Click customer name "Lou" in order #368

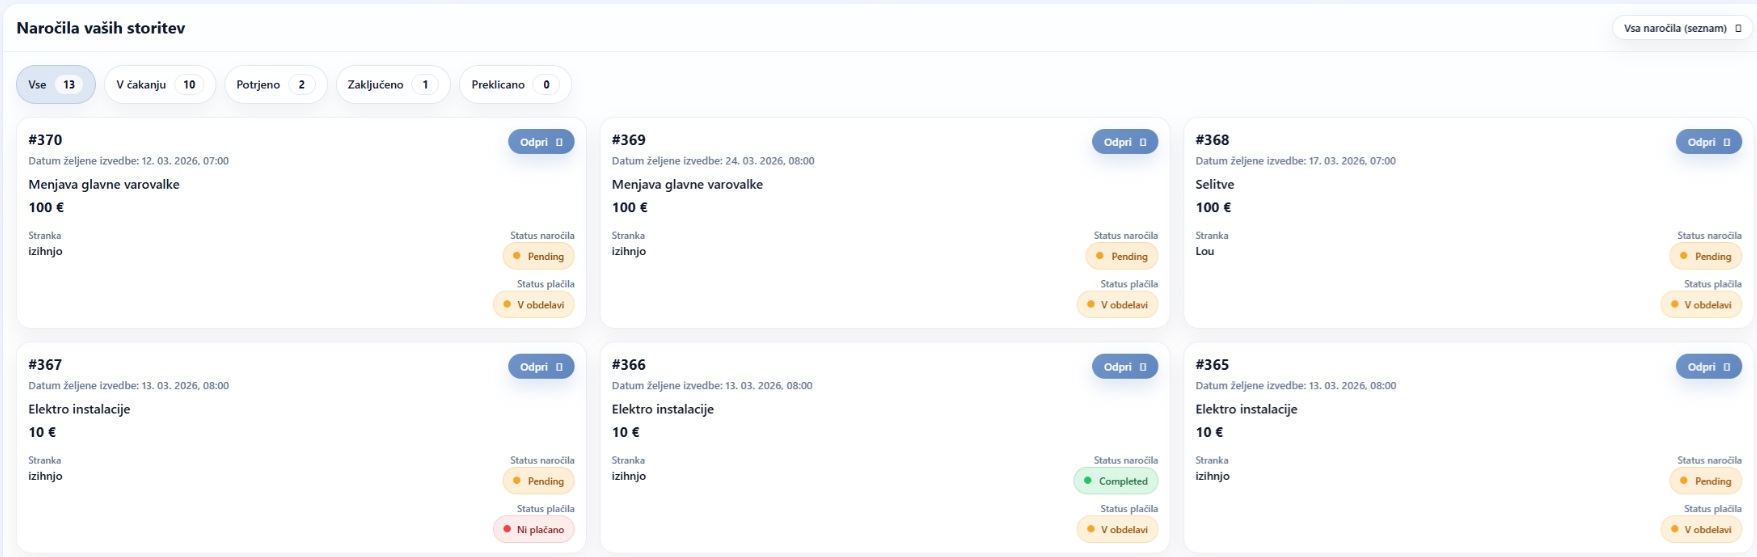pyautogui.click(x=1205, y=251)
